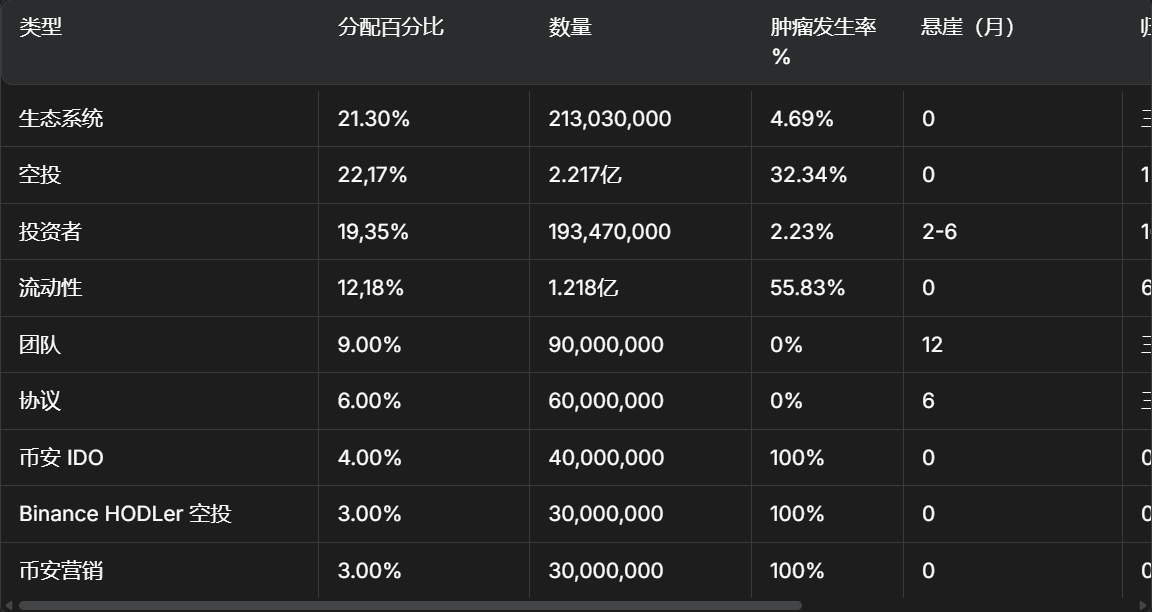Select the 肿瘤发生率 % header
The width and height of the screenshot is (1152, 612).
click(x=823, y=41)
